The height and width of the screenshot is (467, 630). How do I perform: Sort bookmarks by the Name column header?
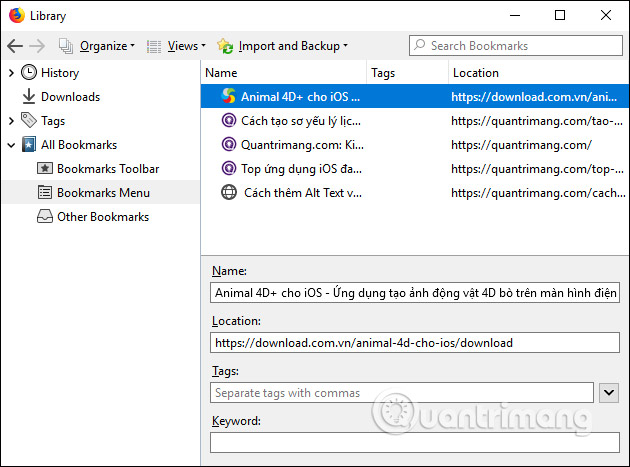(x=284, y=73)
